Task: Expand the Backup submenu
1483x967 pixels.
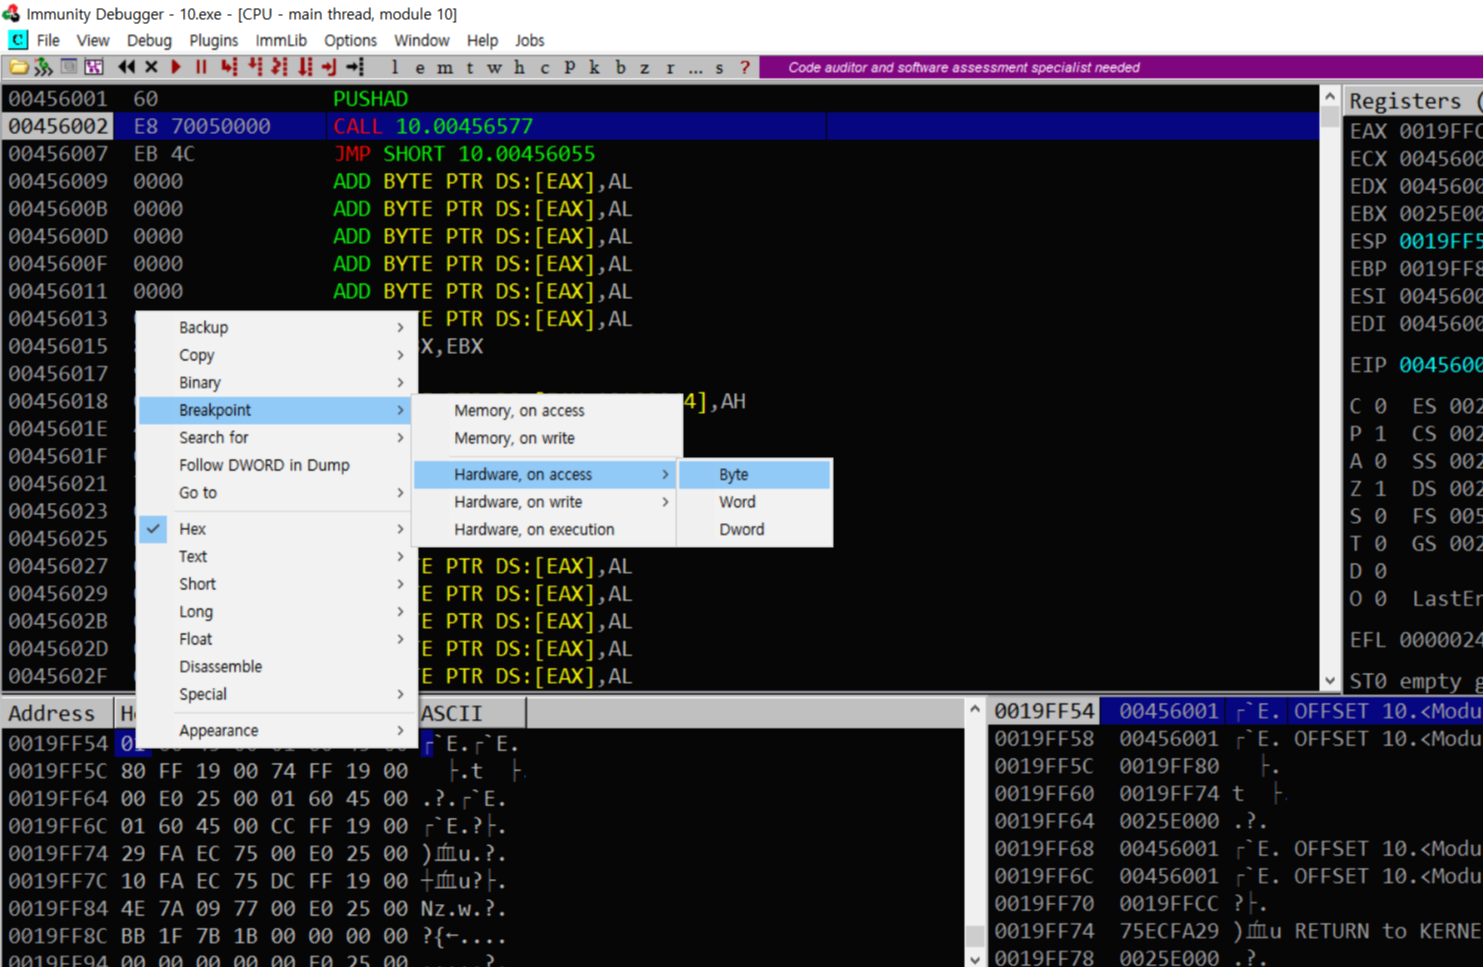Action: [x=276, y=328]
